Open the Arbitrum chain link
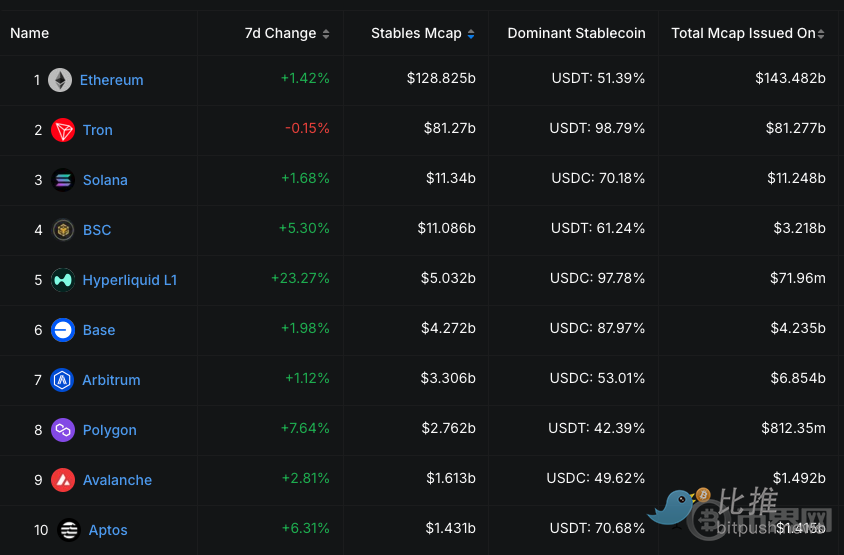The image size is (844, 555). click(112, 380)
